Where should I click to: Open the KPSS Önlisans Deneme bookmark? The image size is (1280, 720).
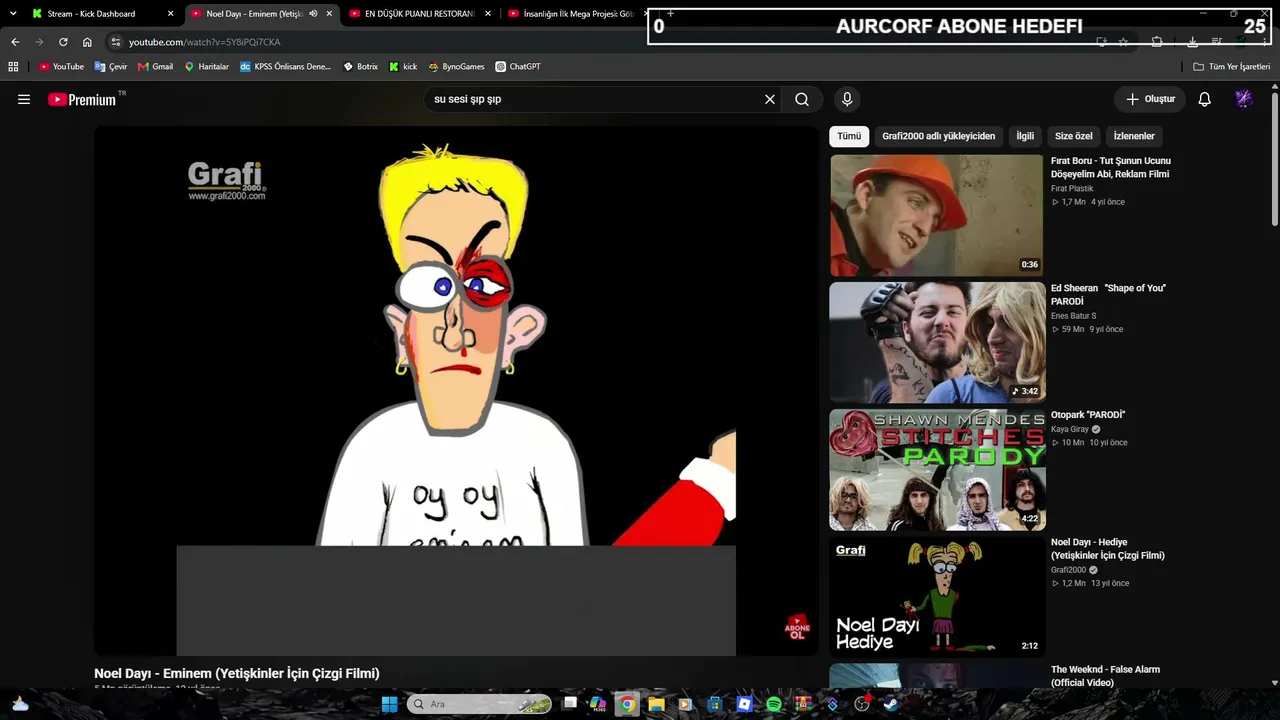coord(285,67)
